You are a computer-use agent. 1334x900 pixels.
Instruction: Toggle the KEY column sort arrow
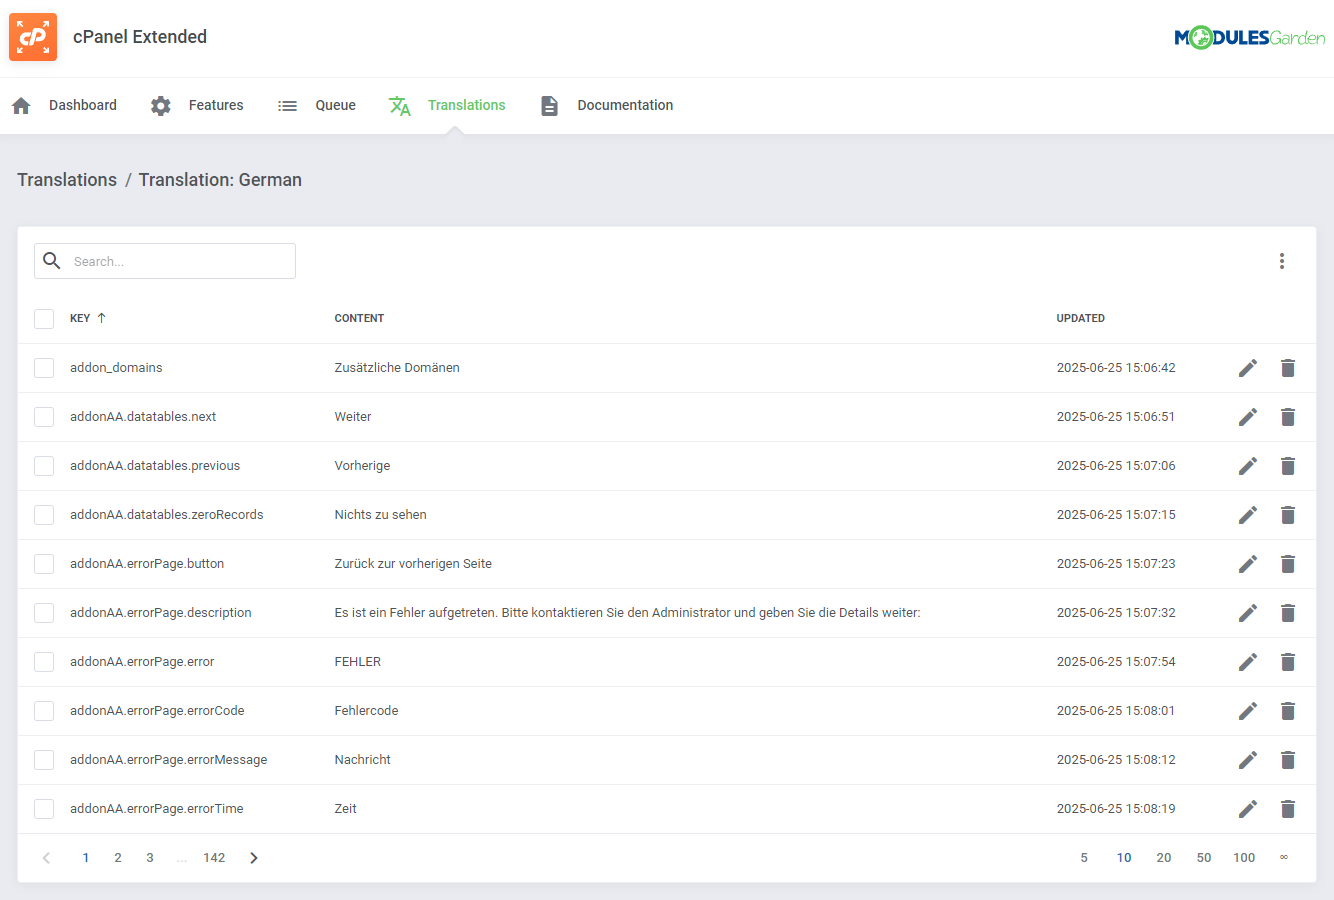(x=102, y=317)
